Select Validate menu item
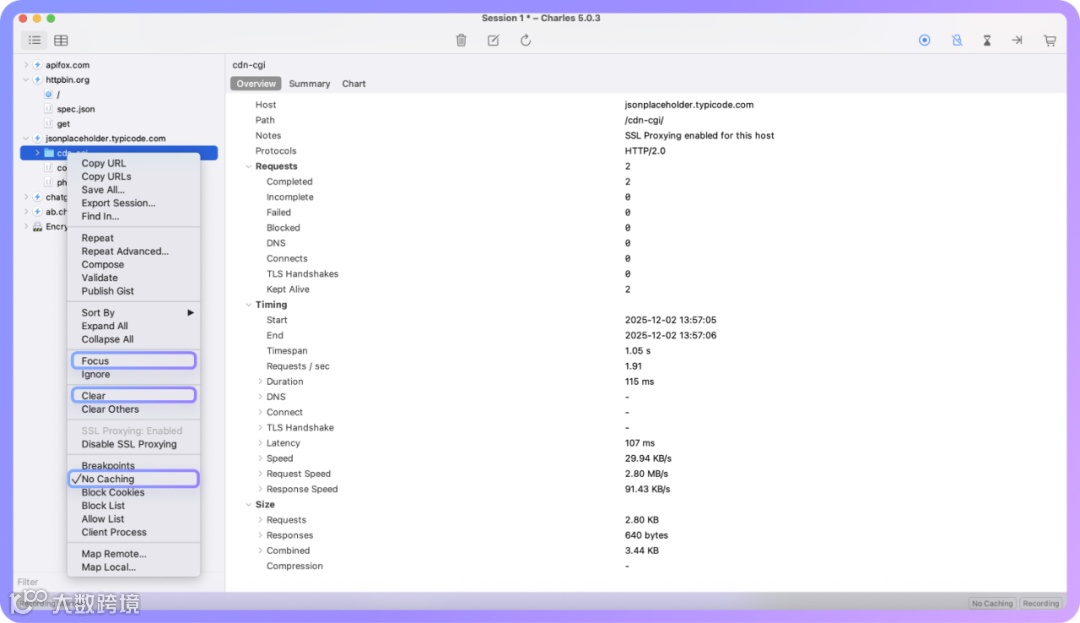 [x=134, y=278]
